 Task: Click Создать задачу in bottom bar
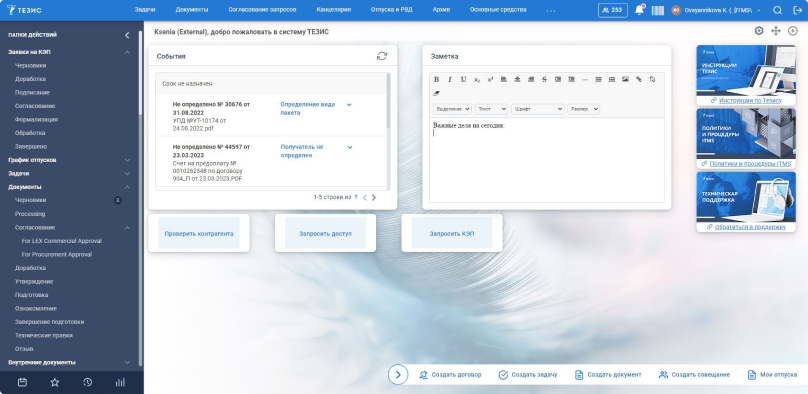(528, 374)
